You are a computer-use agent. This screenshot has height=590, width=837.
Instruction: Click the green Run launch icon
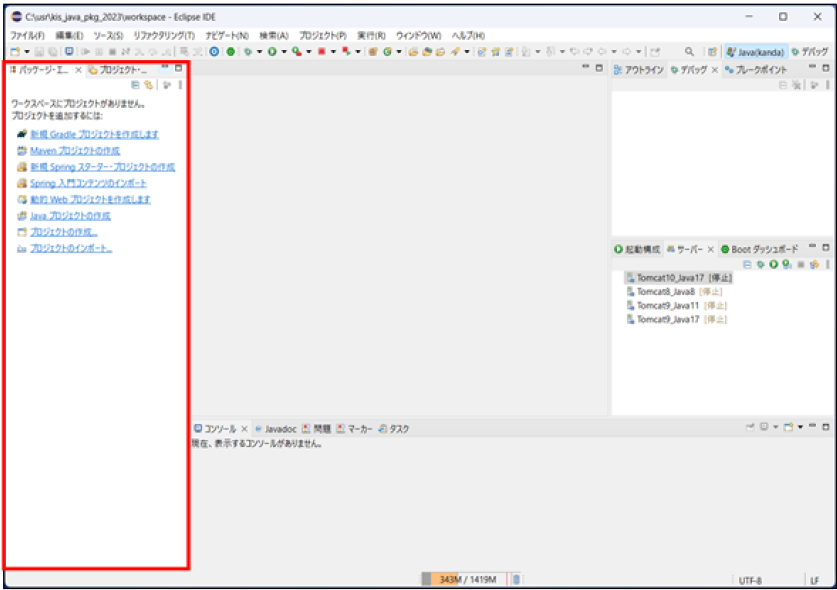click(x=271, y=51)
